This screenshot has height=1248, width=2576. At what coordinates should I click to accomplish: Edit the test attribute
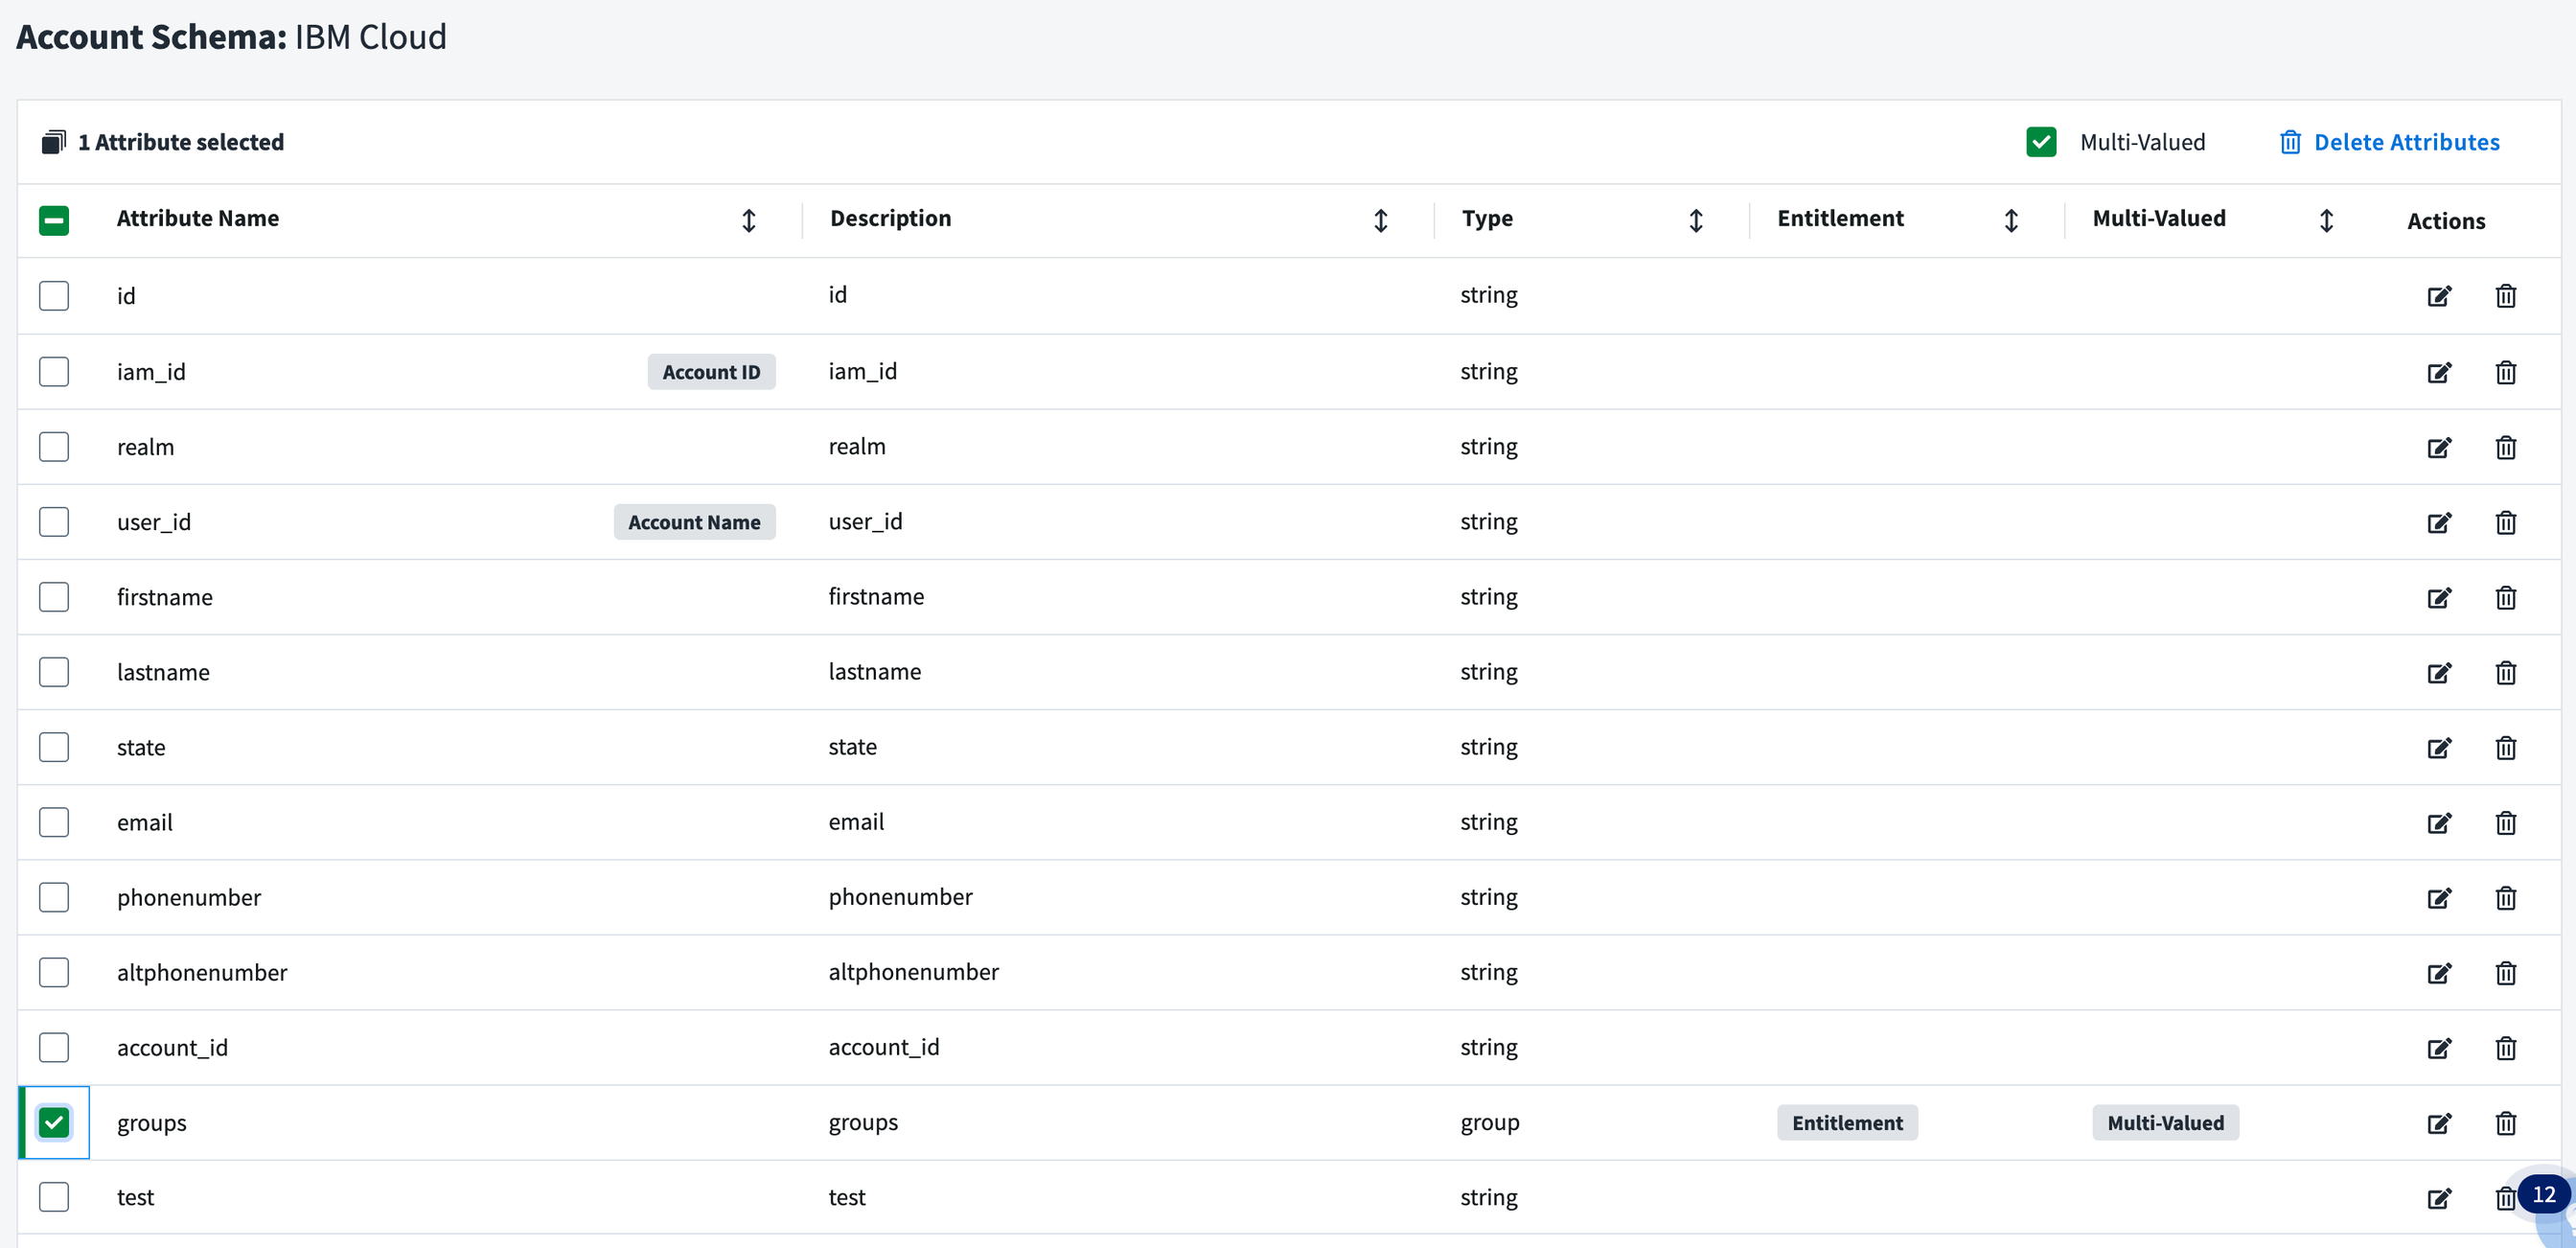2439,1198
